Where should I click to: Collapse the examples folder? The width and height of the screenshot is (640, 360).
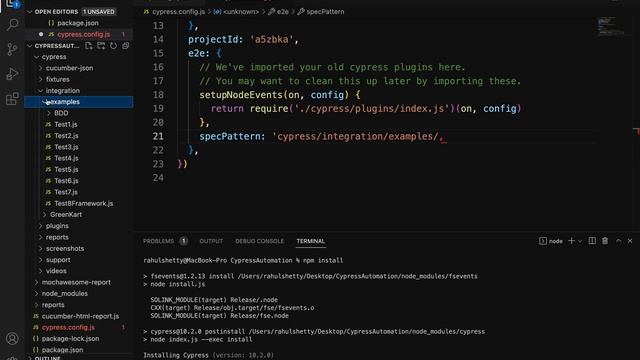click(x=44, y=102)
